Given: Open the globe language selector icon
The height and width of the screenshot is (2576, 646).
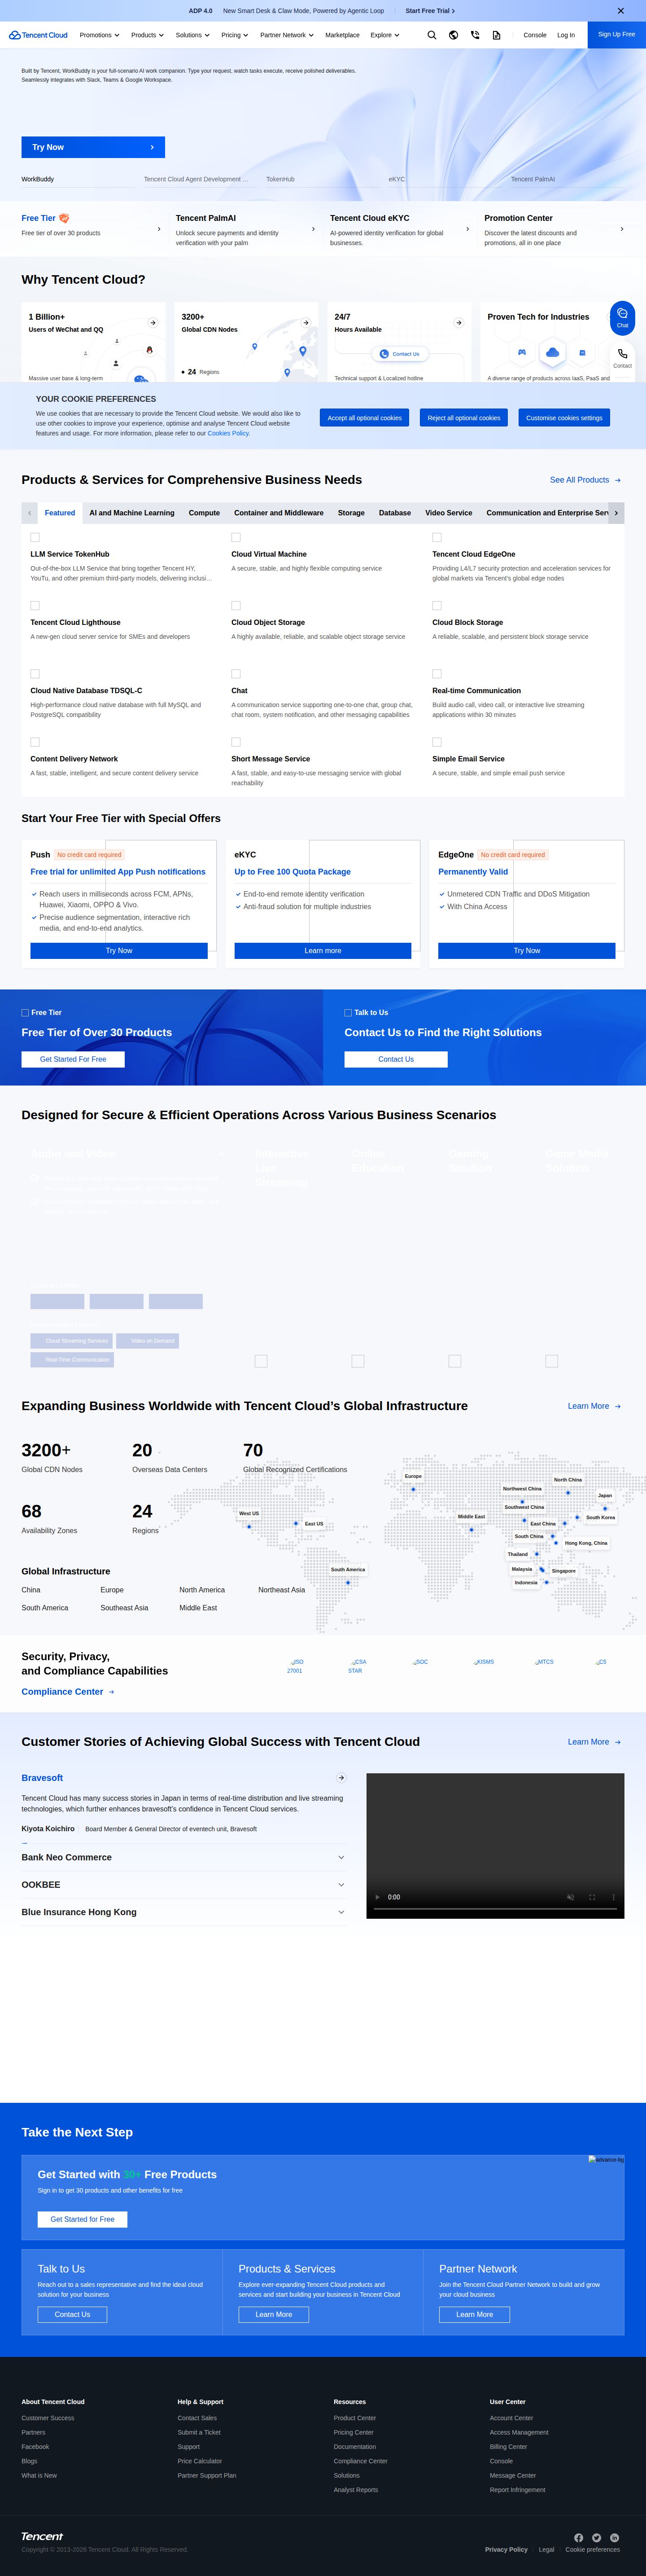Looking at the screenshot, I should pos(453,35).
